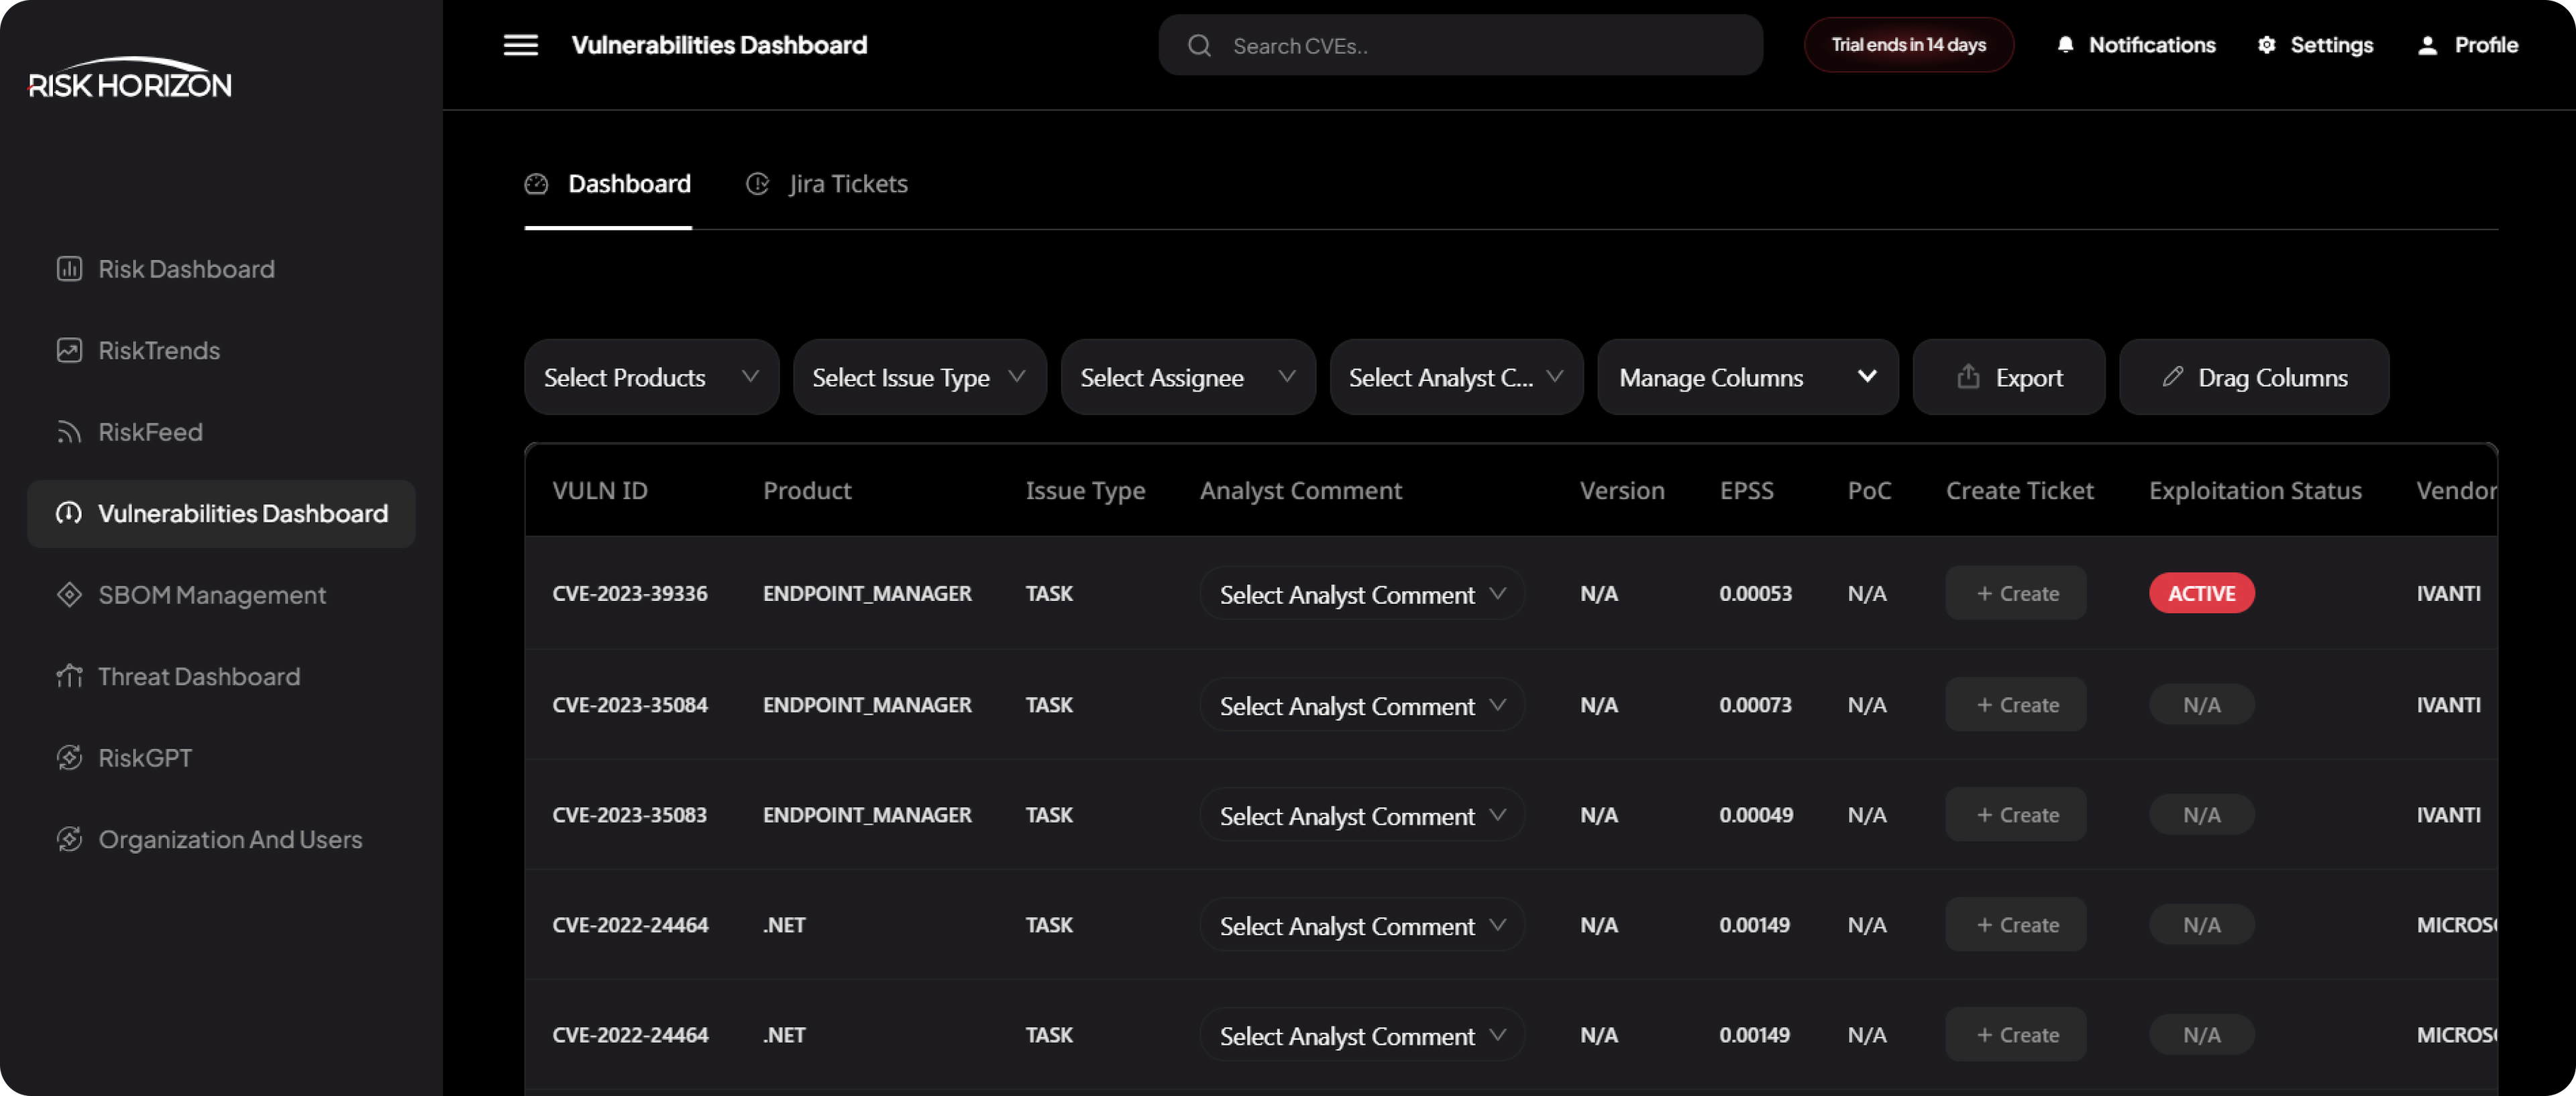Click the Profile user icon
This screenshot has height=1096, width=2576.
click(x=2427, y=45)
